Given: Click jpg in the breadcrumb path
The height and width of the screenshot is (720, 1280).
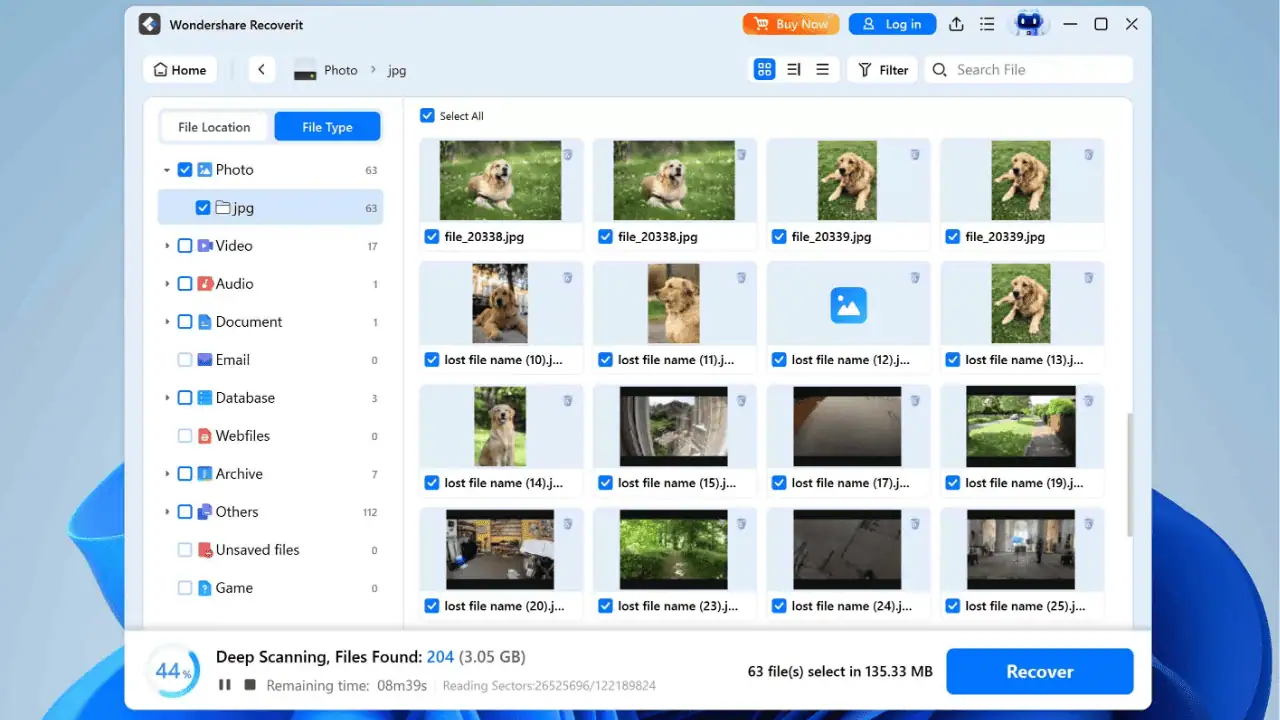Looking at the screenshot, I should point(397,70).
